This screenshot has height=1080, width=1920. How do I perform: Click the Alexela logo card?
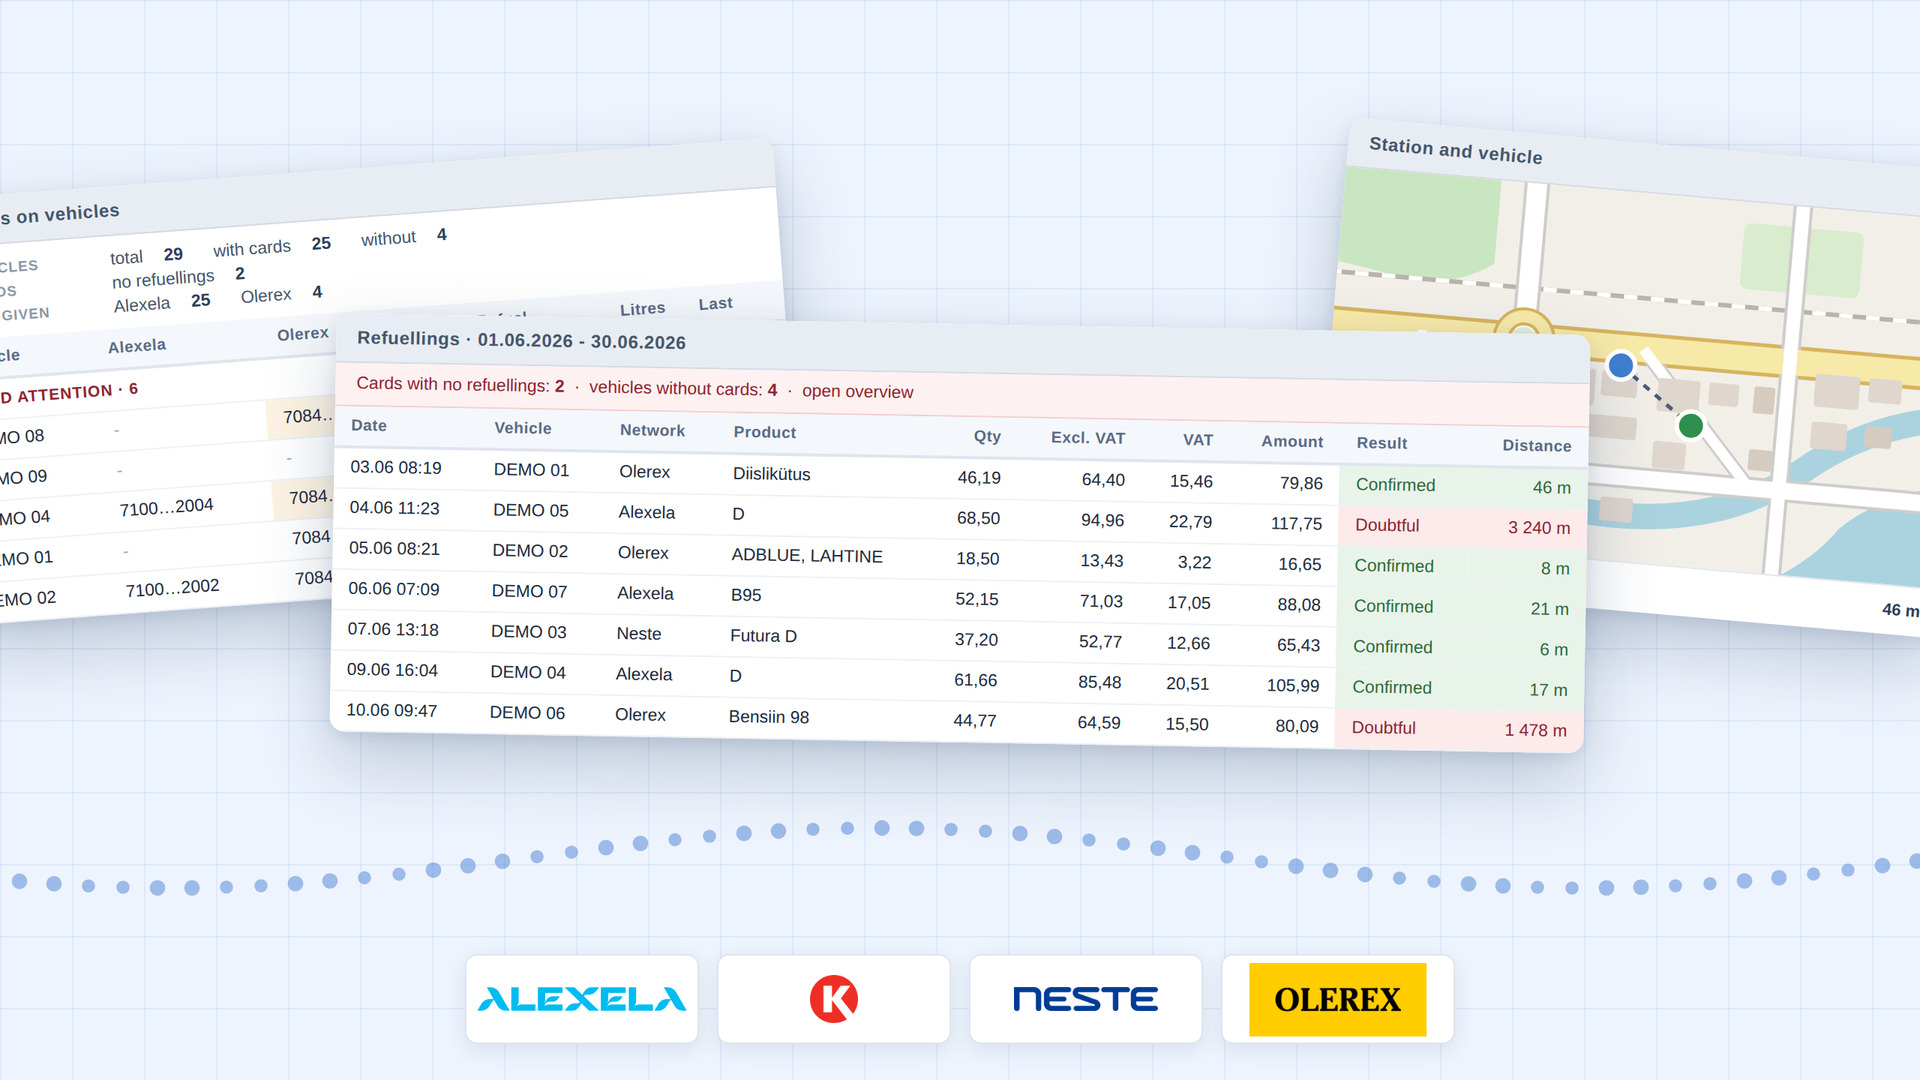point(582,999)
